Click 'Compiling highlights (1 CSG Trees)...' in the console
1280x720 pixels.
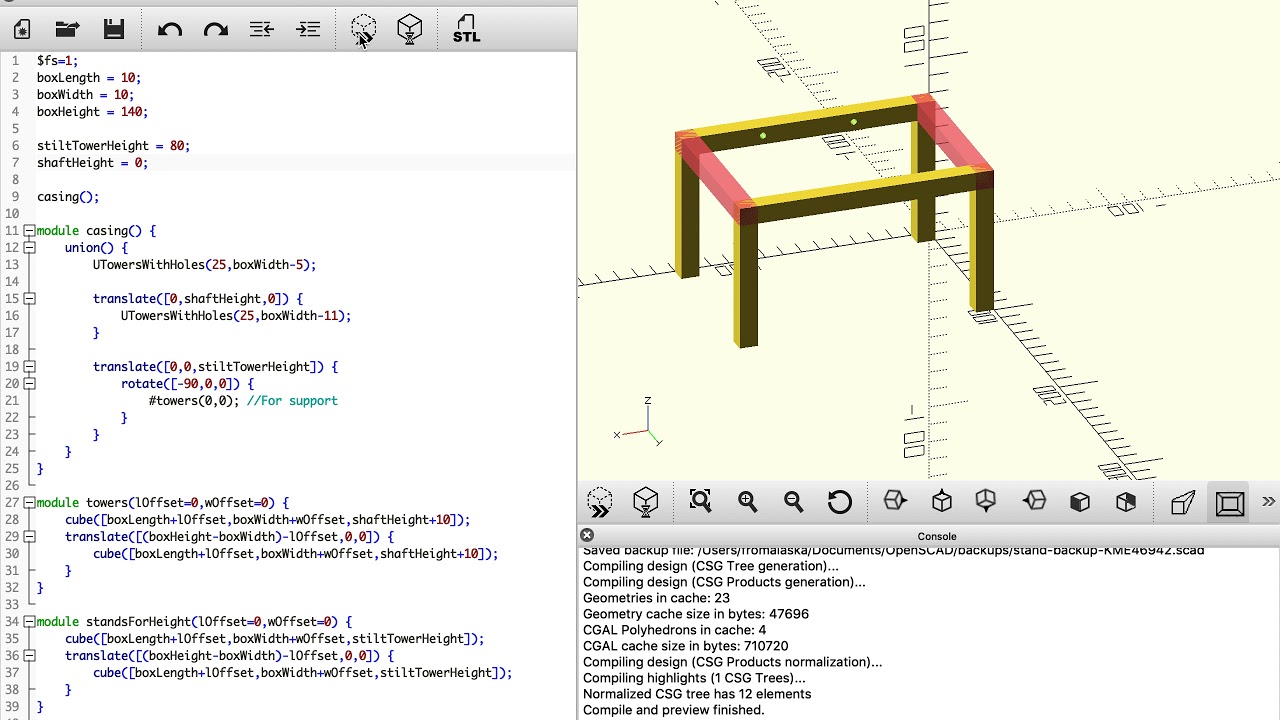[694, 678]
